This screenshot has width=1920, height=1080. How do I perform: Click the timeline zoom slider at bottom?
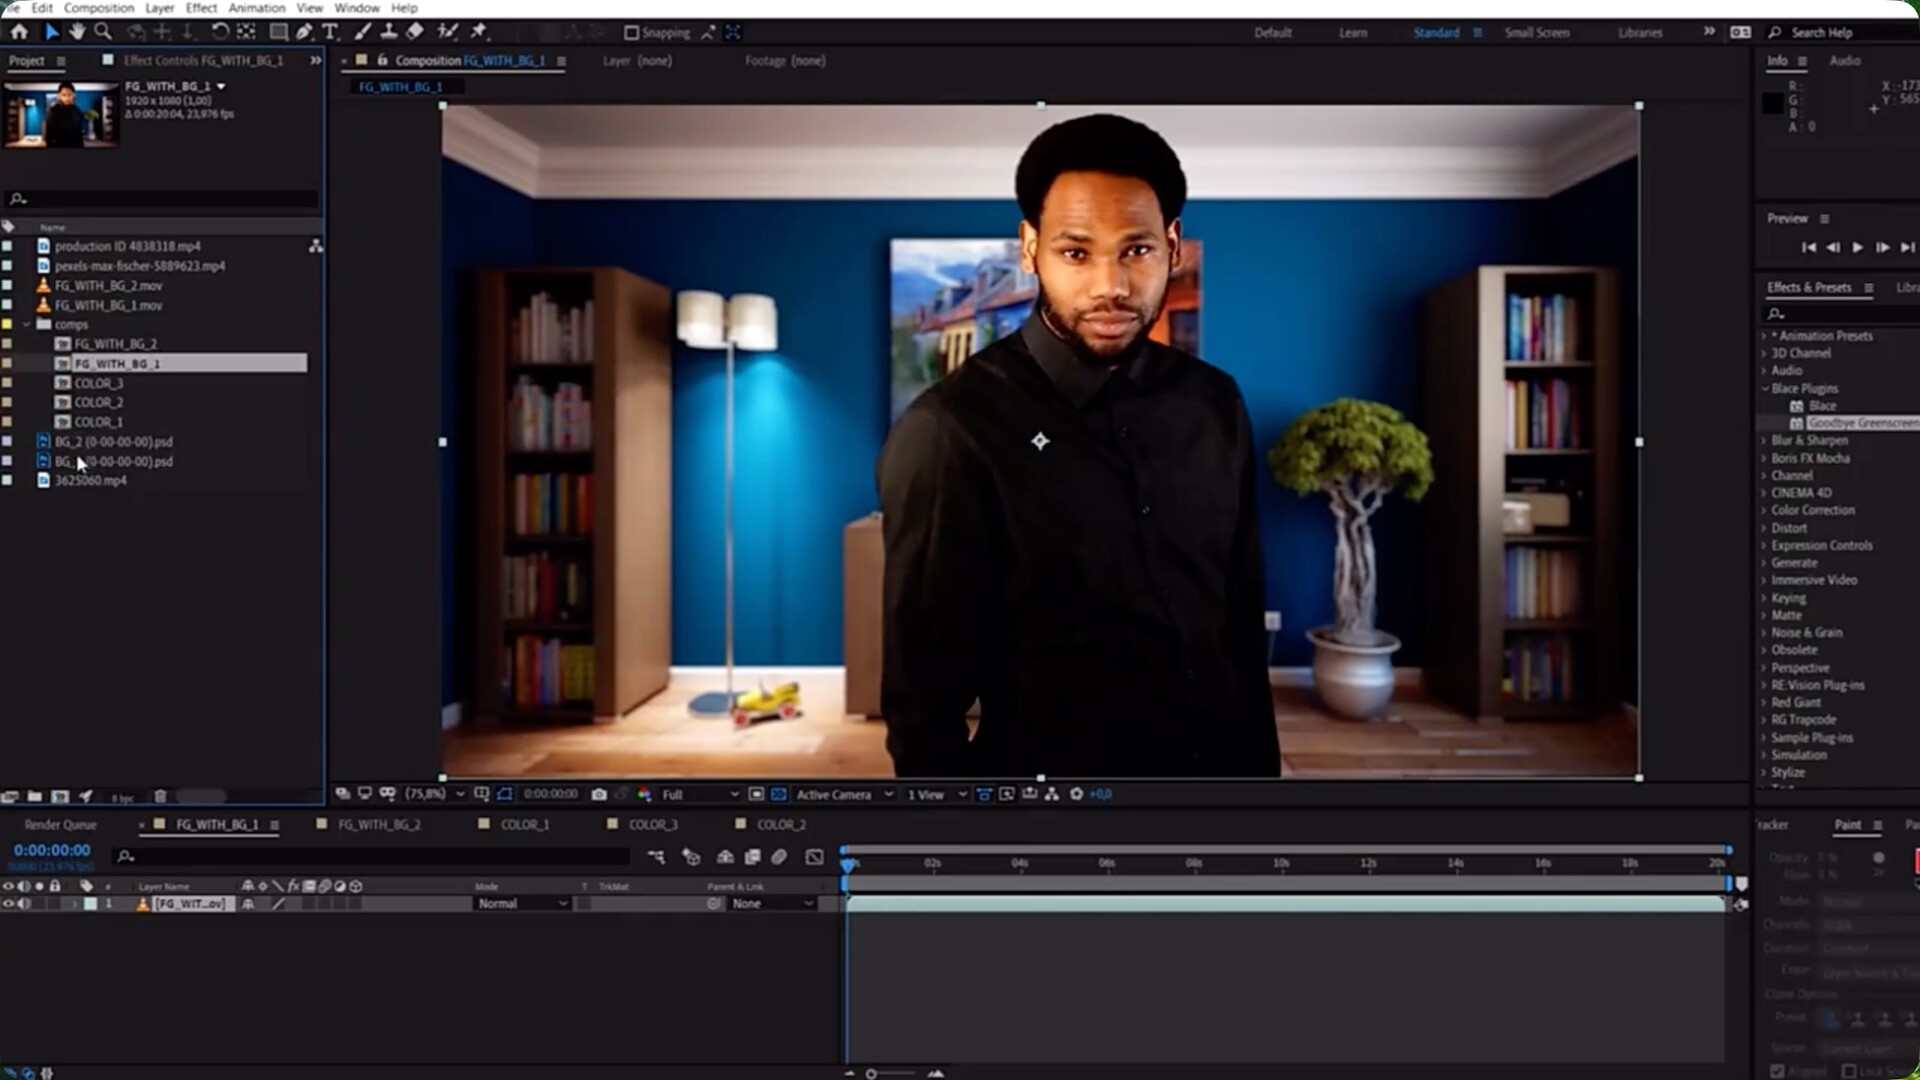coord(872,1073)
